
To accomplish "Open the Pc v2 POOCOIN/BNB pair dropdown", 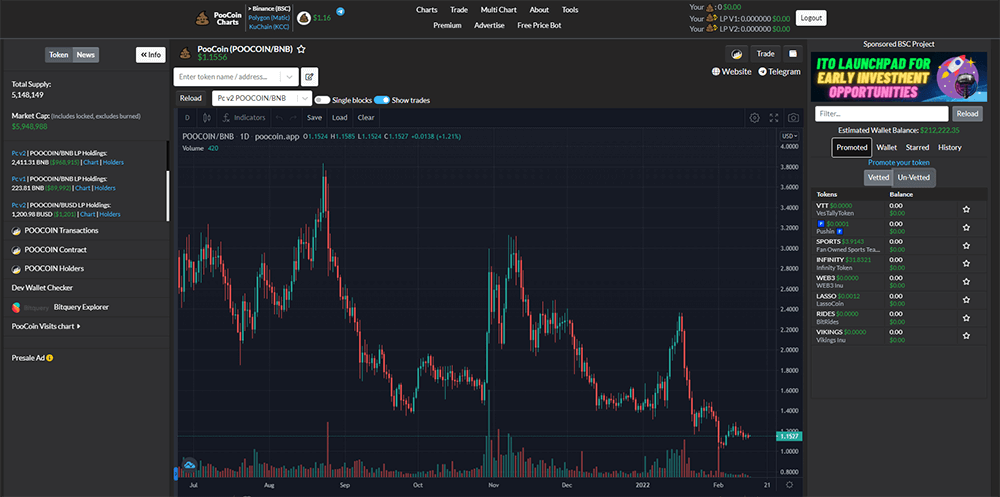I will [261, 98].
